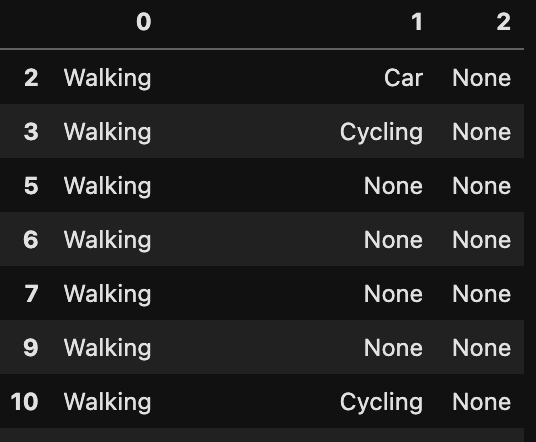Viewport: 536px width, 442px height.
Task: Select row index 7
Action: [31, 294]
